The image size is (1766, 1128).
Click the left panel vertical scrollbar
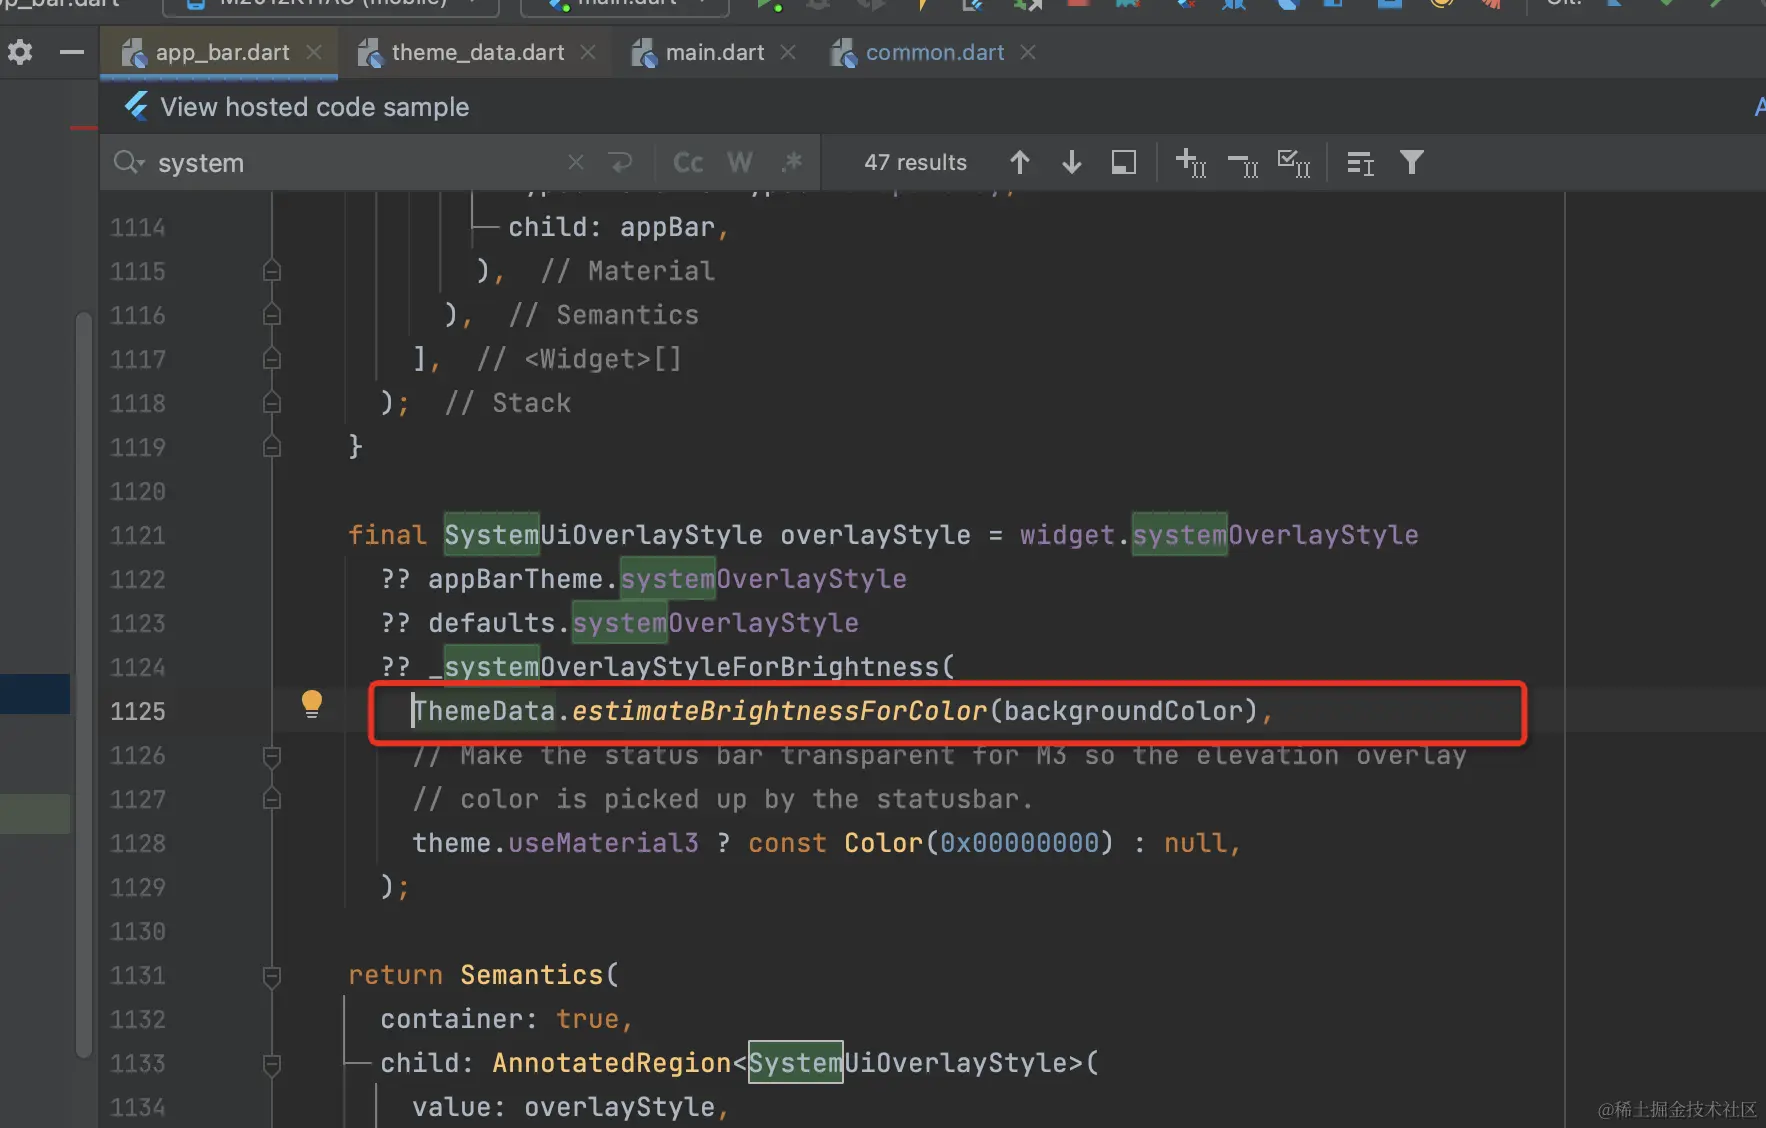click(x=84, y=684)
